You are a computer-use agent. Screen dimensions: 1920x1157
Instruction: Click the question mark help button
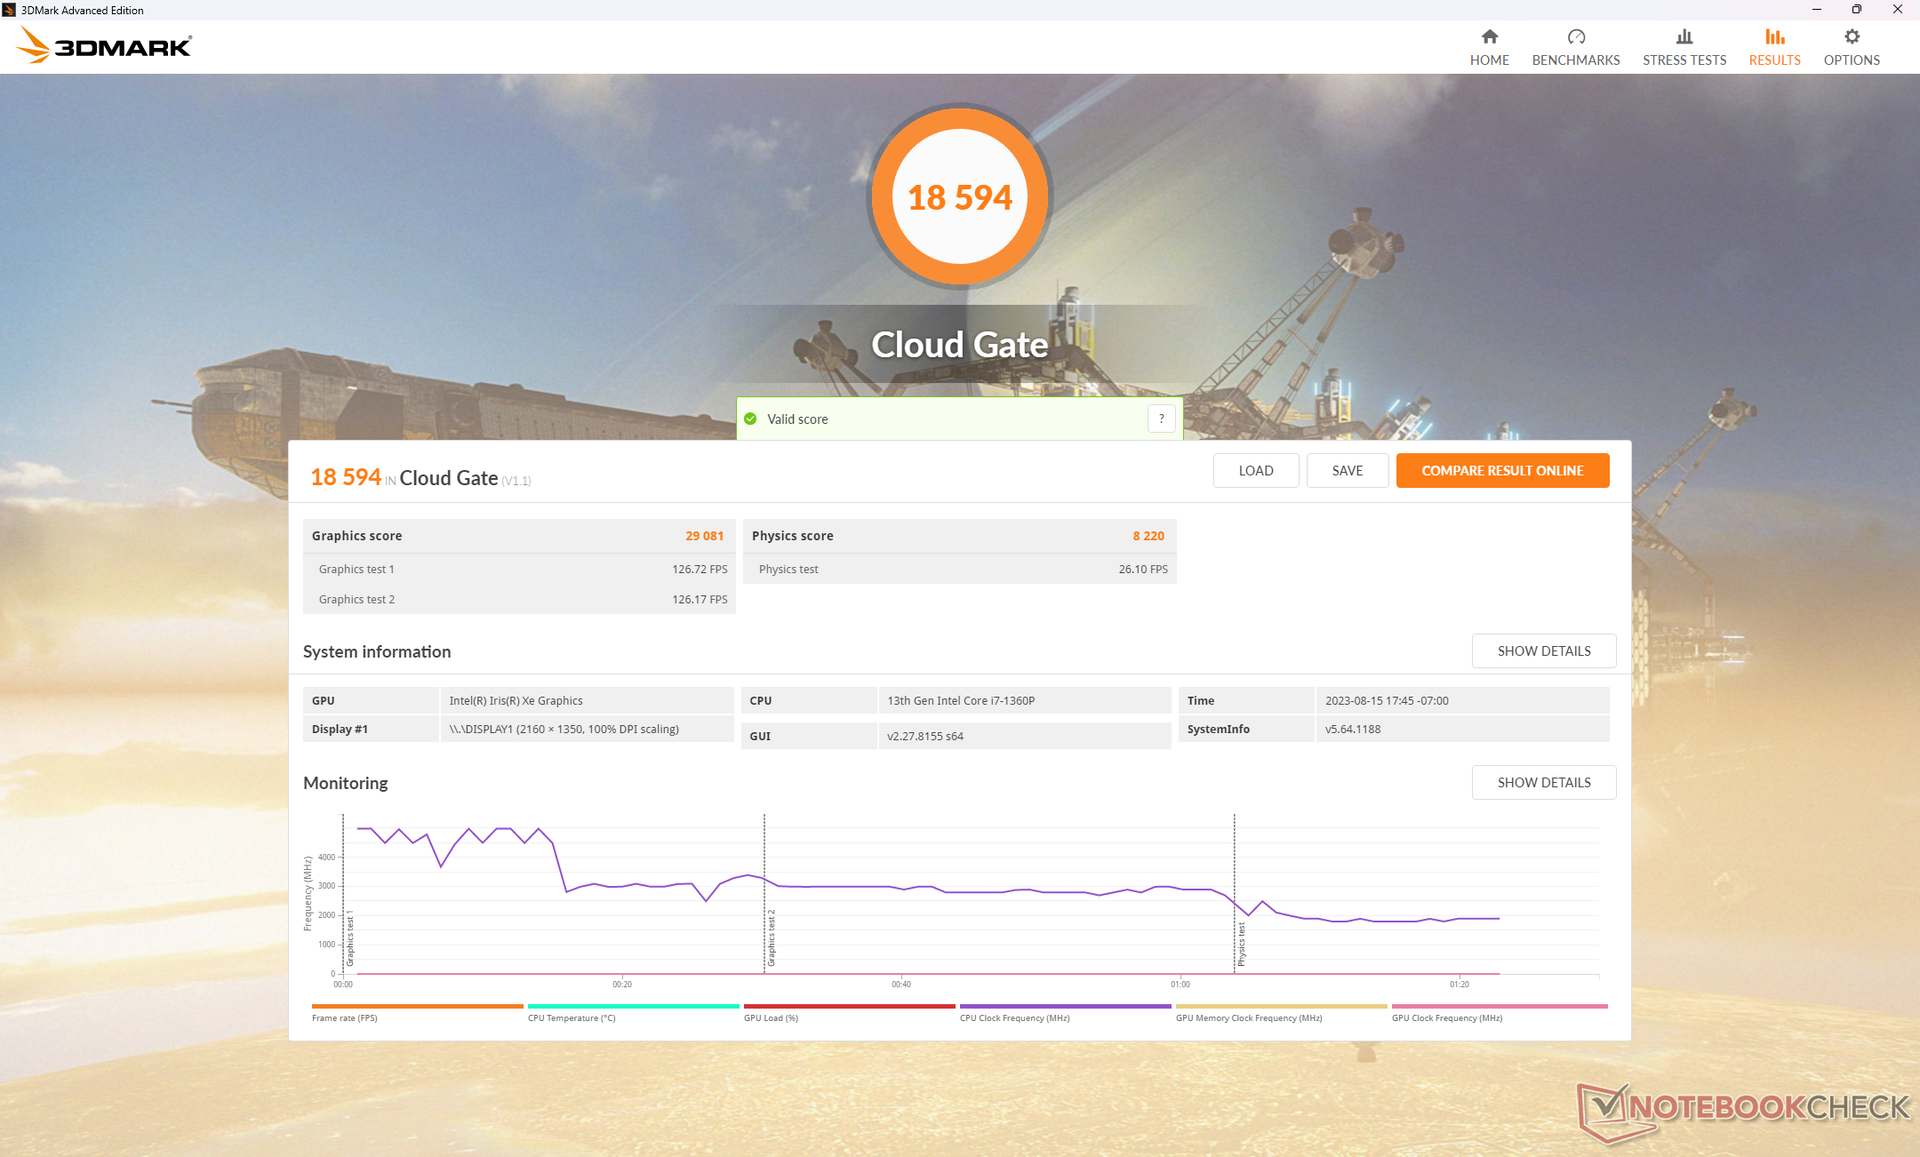[x=1161, y=419]
